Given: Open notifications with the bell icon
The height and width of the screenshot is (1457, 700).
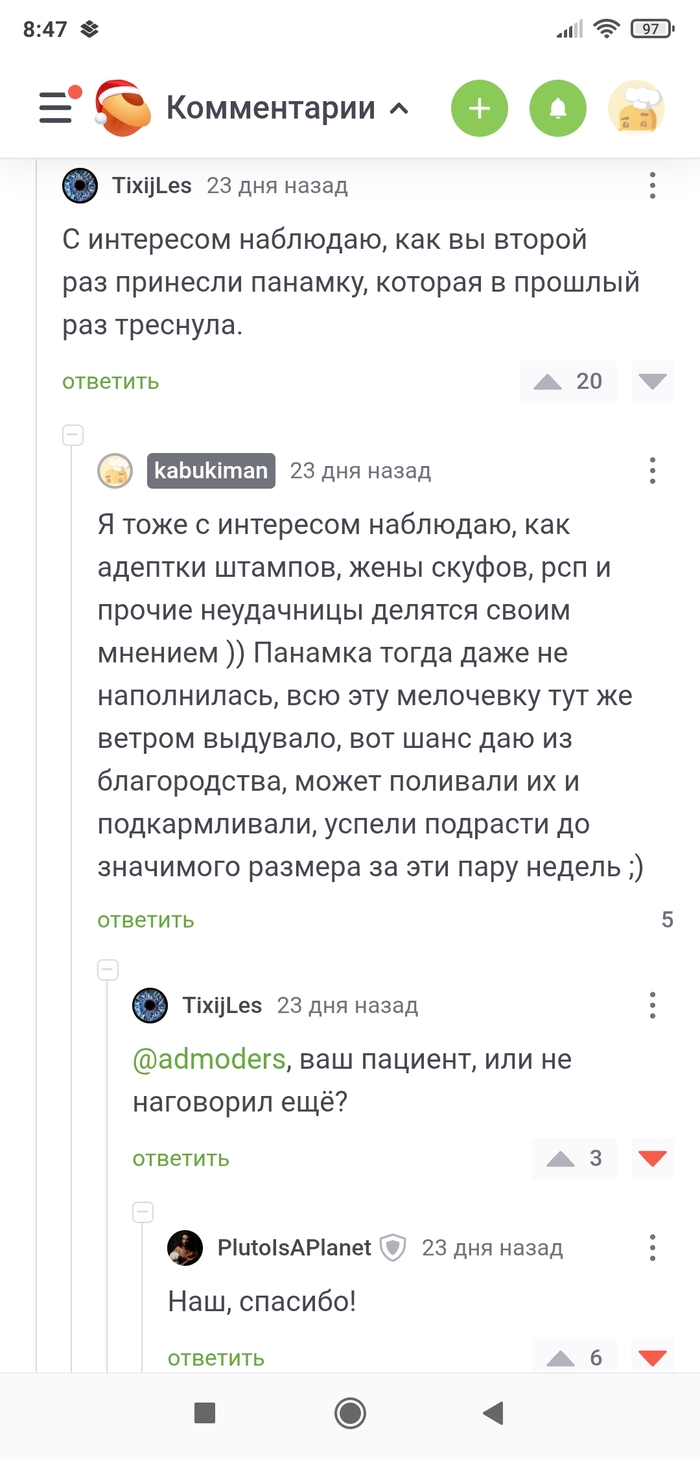Looking at the screenshot, I should tap(558, 108).
